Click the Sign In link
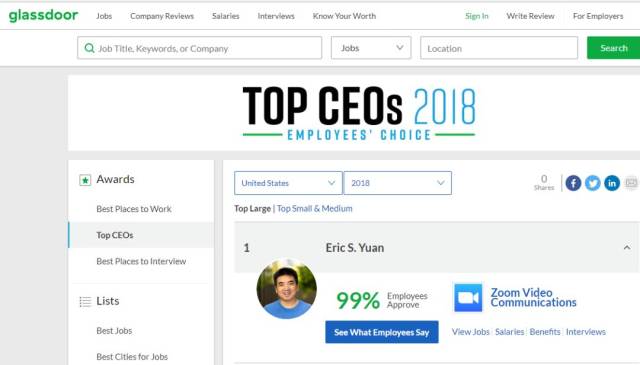Screen dimensions: 640x365 477,16
